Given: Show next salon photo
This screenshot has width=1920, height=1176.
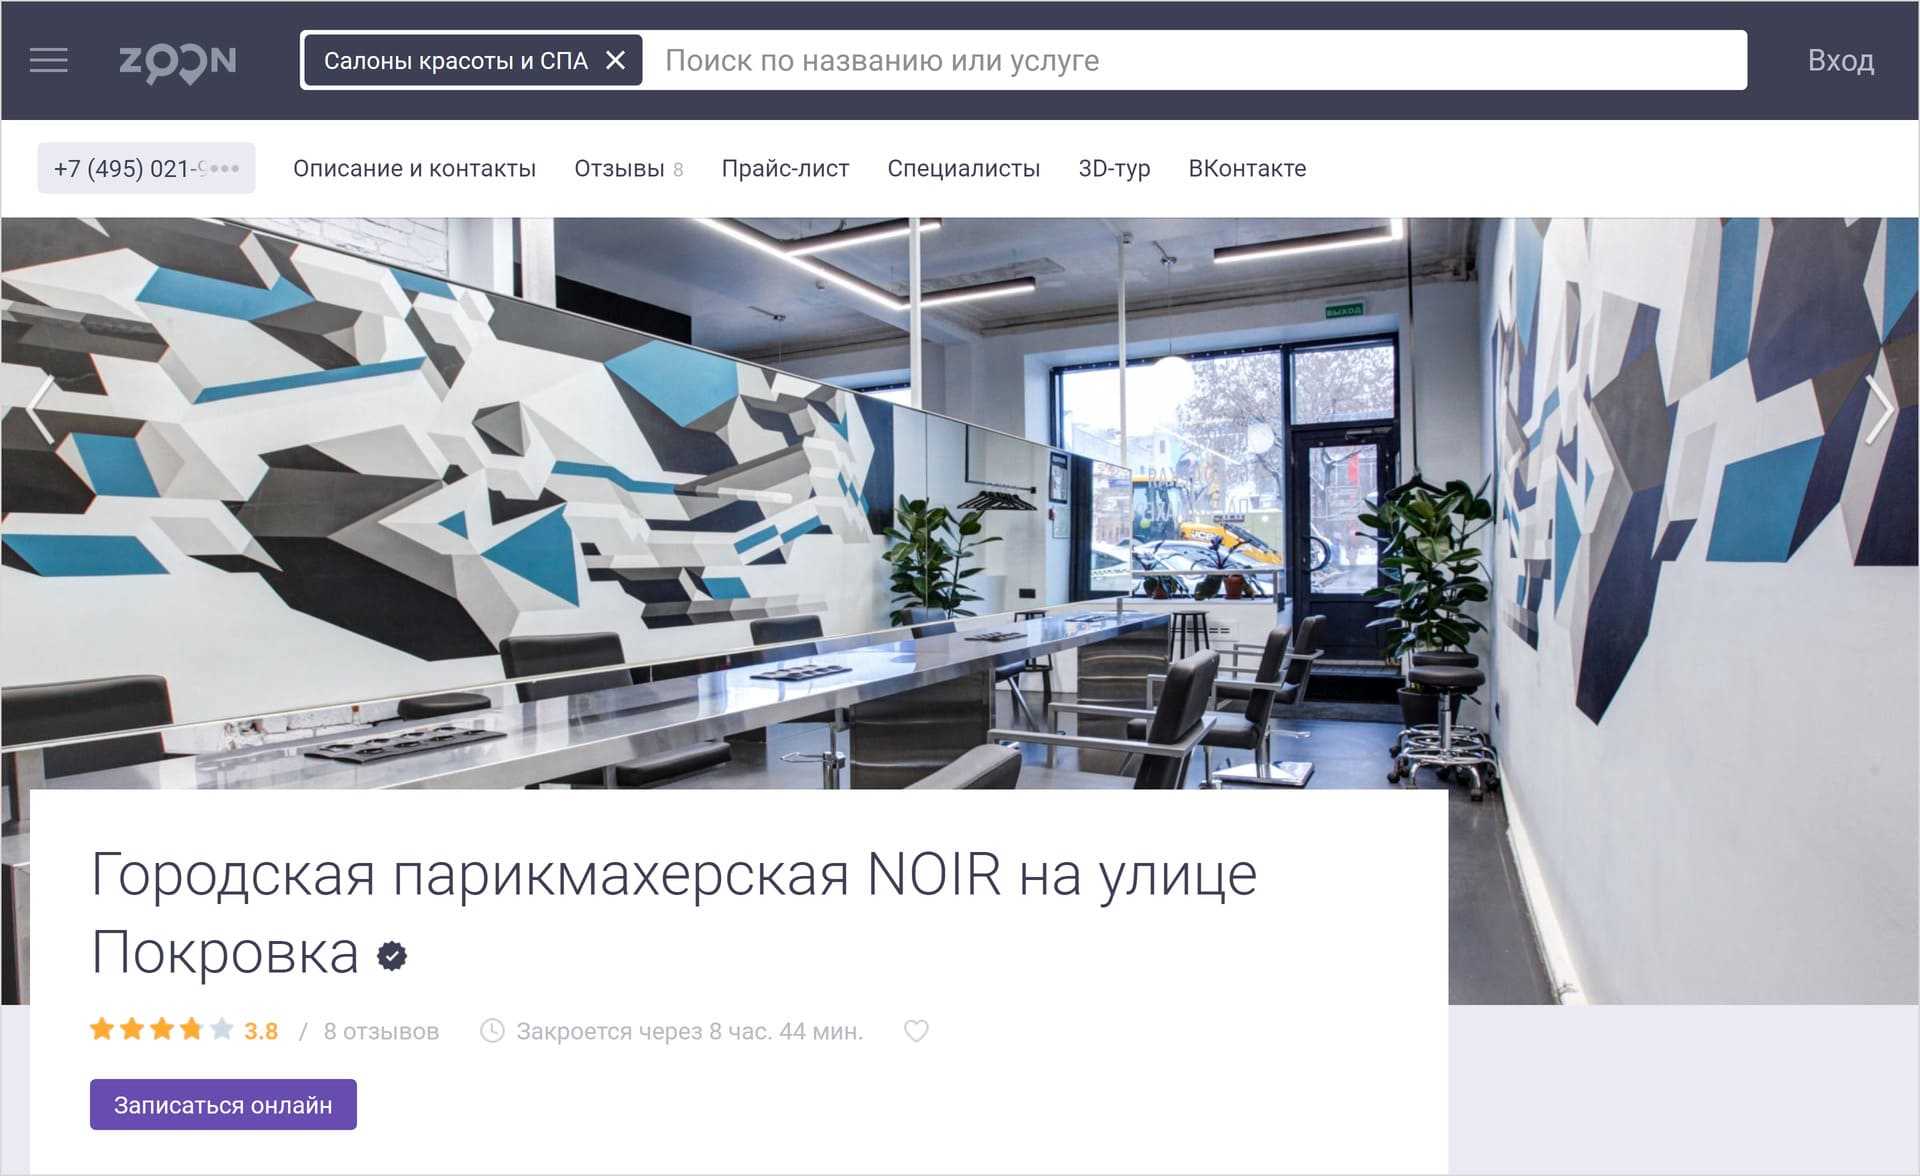Looking at the screenshot, I should [1879, 409].
